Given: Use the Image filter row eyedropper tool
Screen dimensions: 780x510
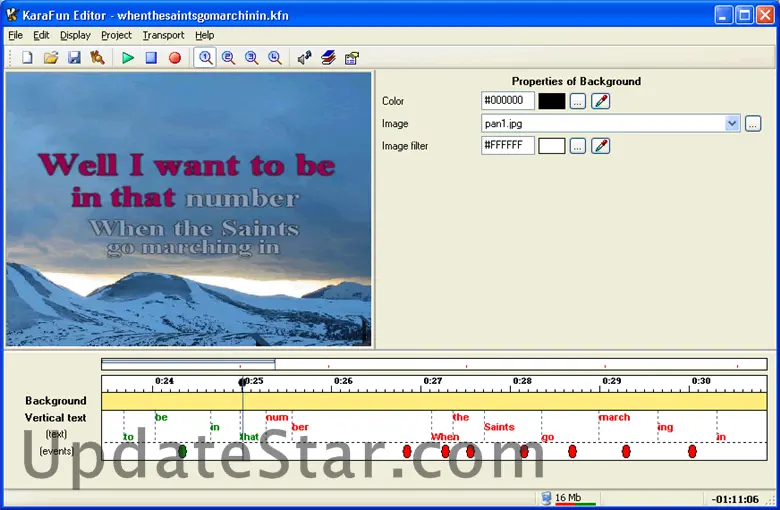Looking at the screenshot, I should coord(600,146).
